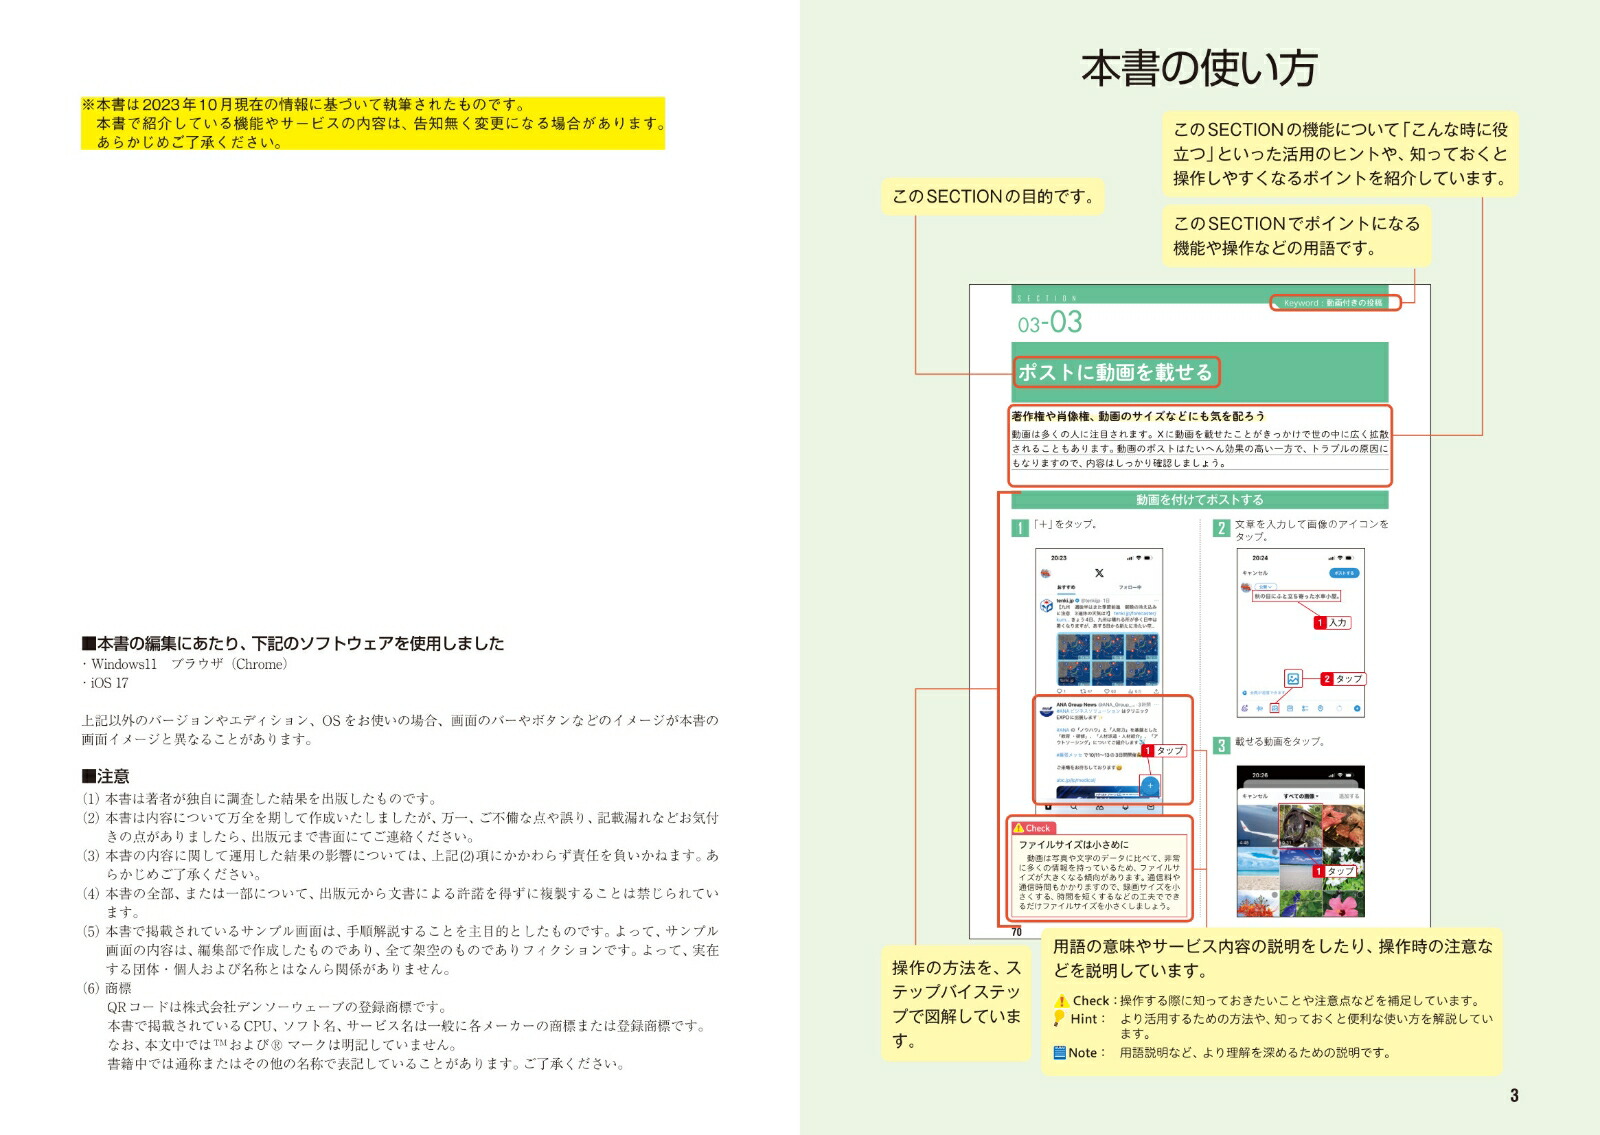Click note (5) about サンプル画面
Viewport: 1600px width, 1135px height.
click(x=400, y=950)
